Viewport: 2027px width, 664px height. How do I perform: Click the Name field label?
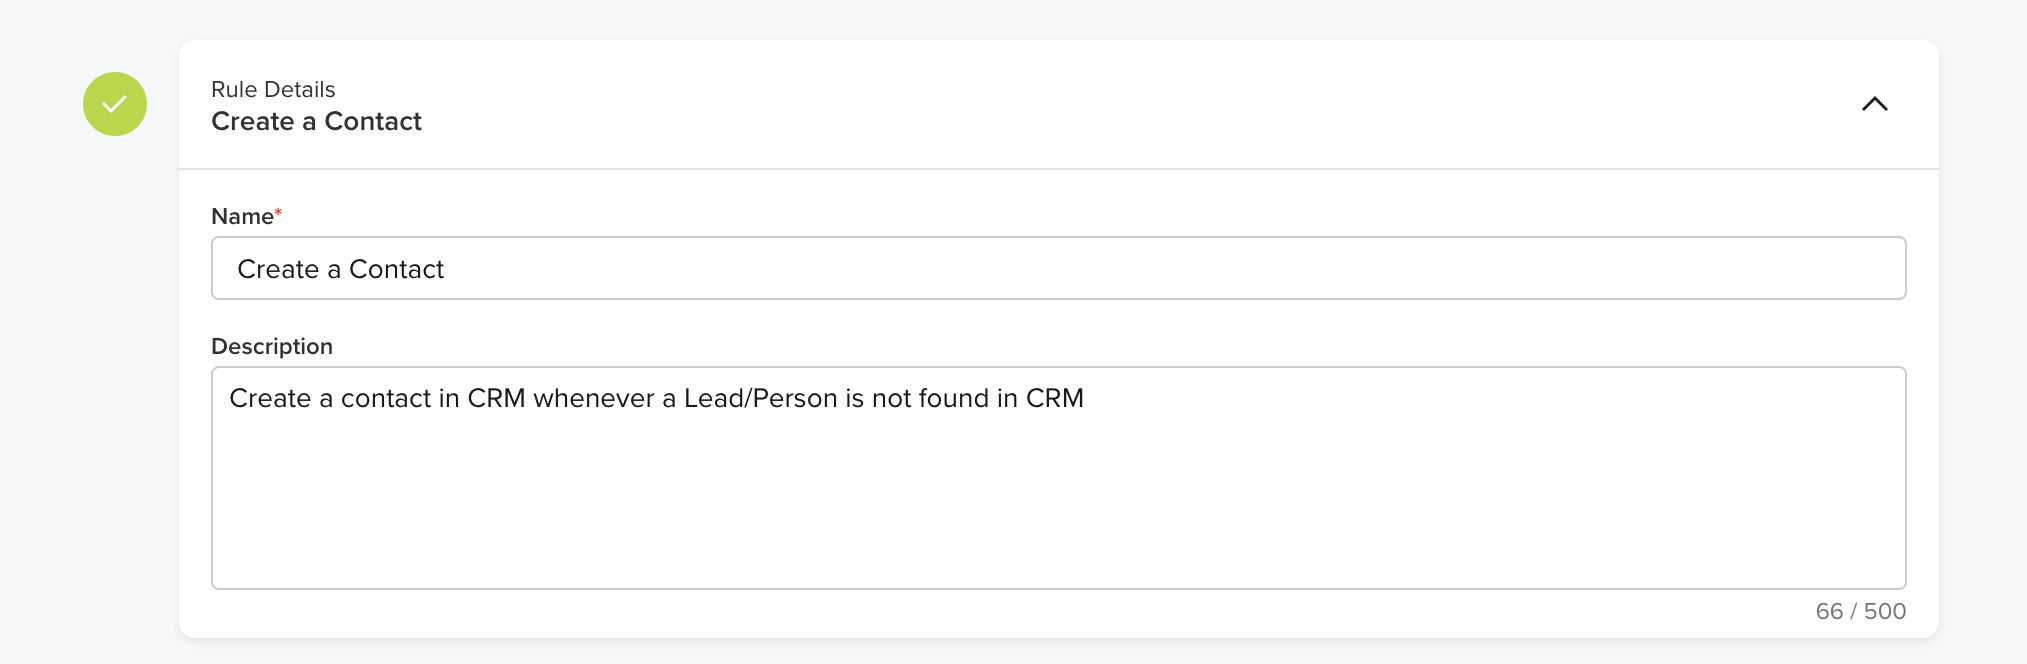click(x=242, y=216)
